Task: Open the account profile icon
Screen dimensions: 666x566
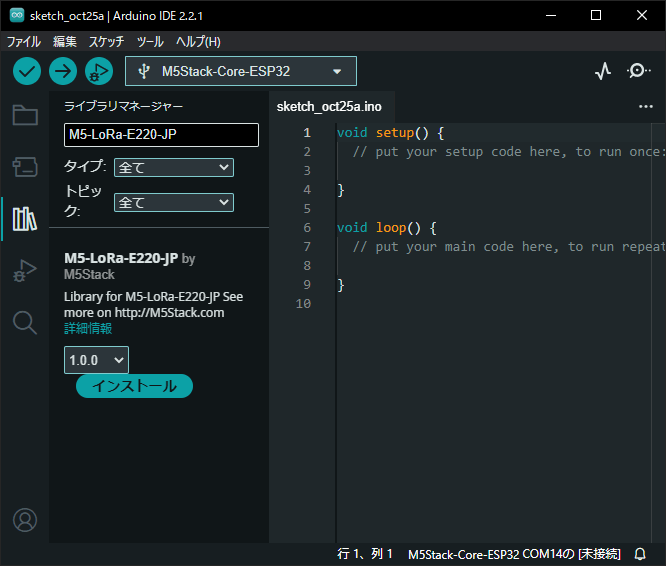Action: click(x=25, y=520)
